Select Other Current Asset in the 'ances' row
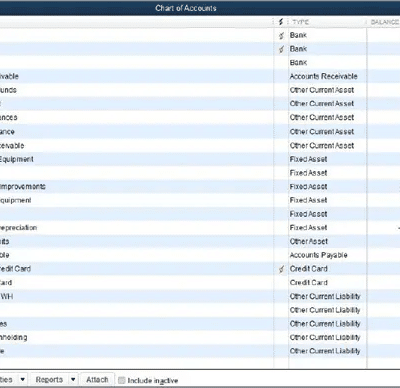Screen dimensions: 400x388 tap(322, 118)
